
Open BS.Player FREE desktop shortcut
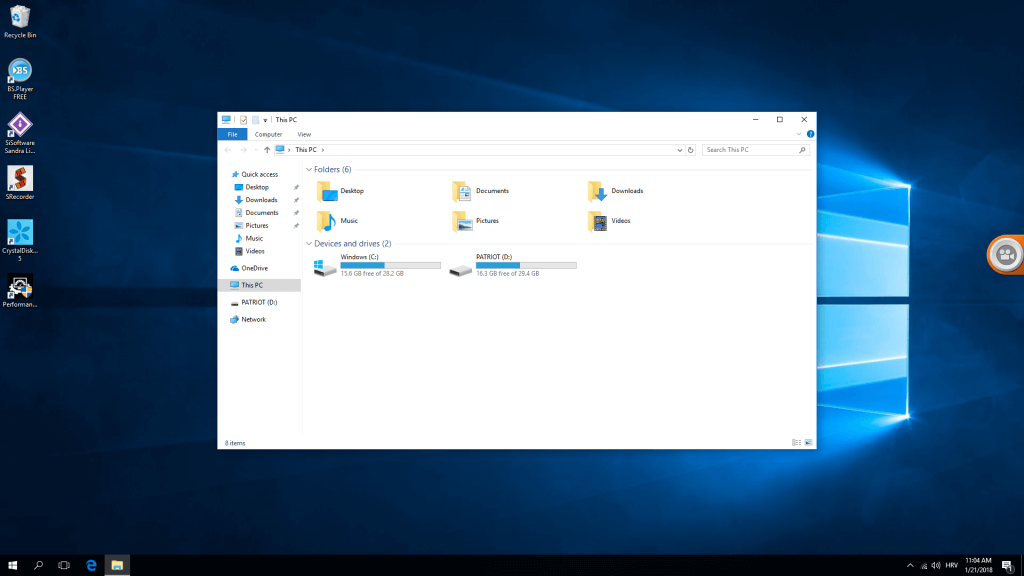click(x=19, y=72)
